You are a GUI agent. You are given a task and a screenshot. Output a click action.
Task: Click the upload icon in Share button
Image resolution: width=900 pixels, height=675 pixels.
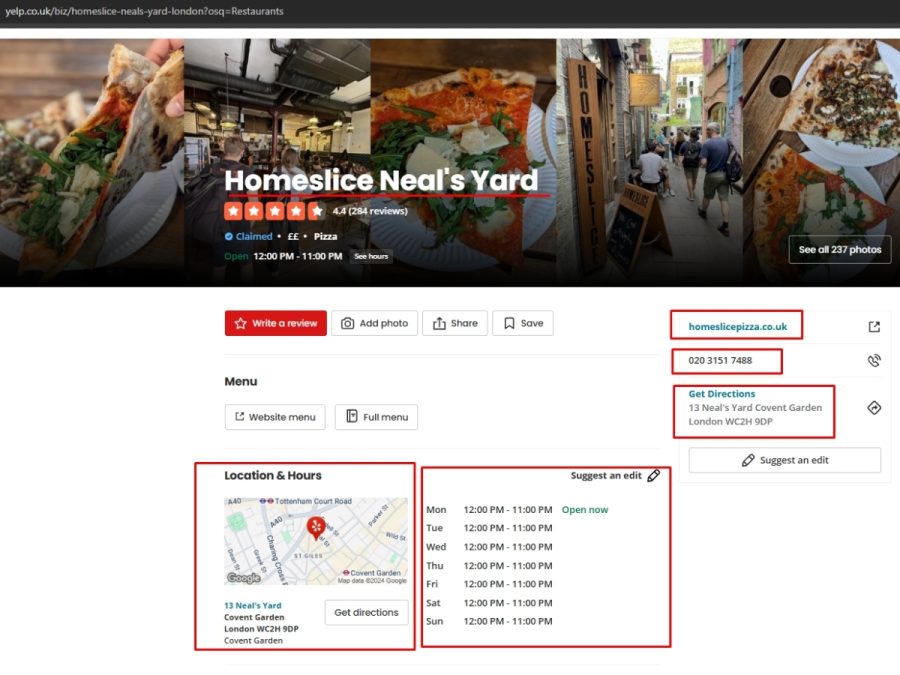click(439, 323)
